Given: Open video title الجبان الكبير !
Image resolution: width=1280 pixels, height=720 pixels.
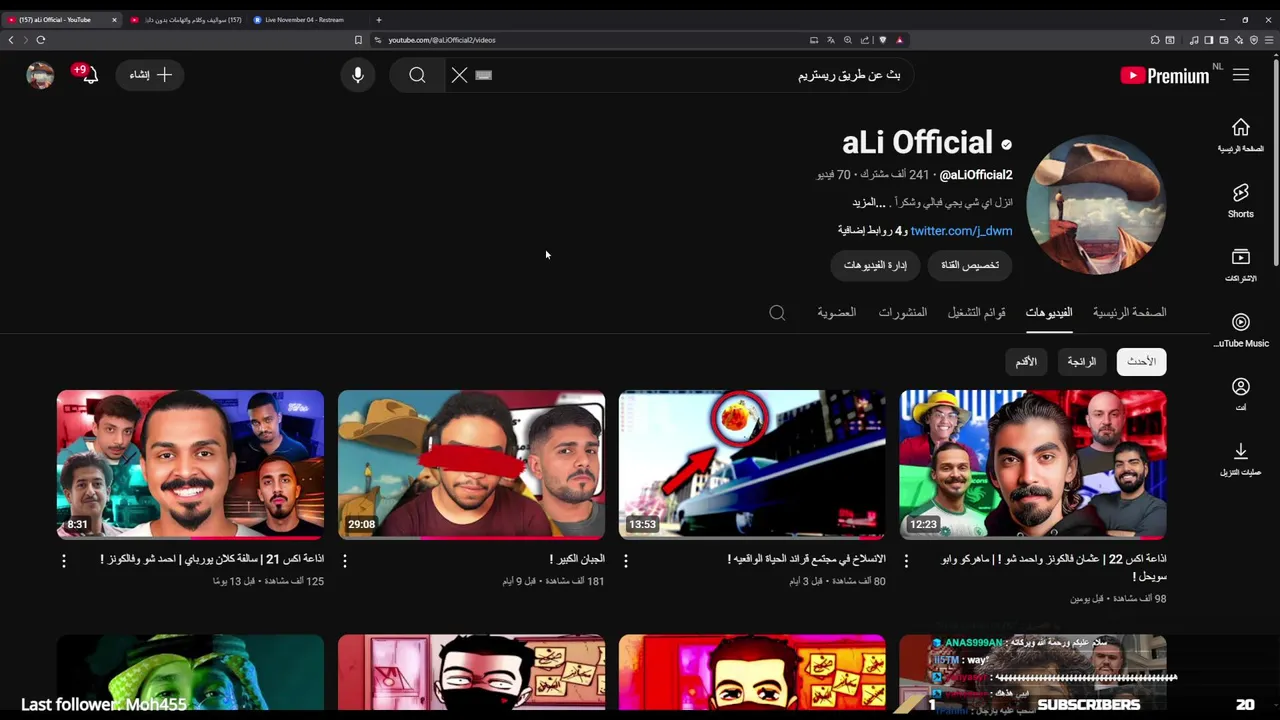Looking at the screenshot, I should (x=577, y=559).
